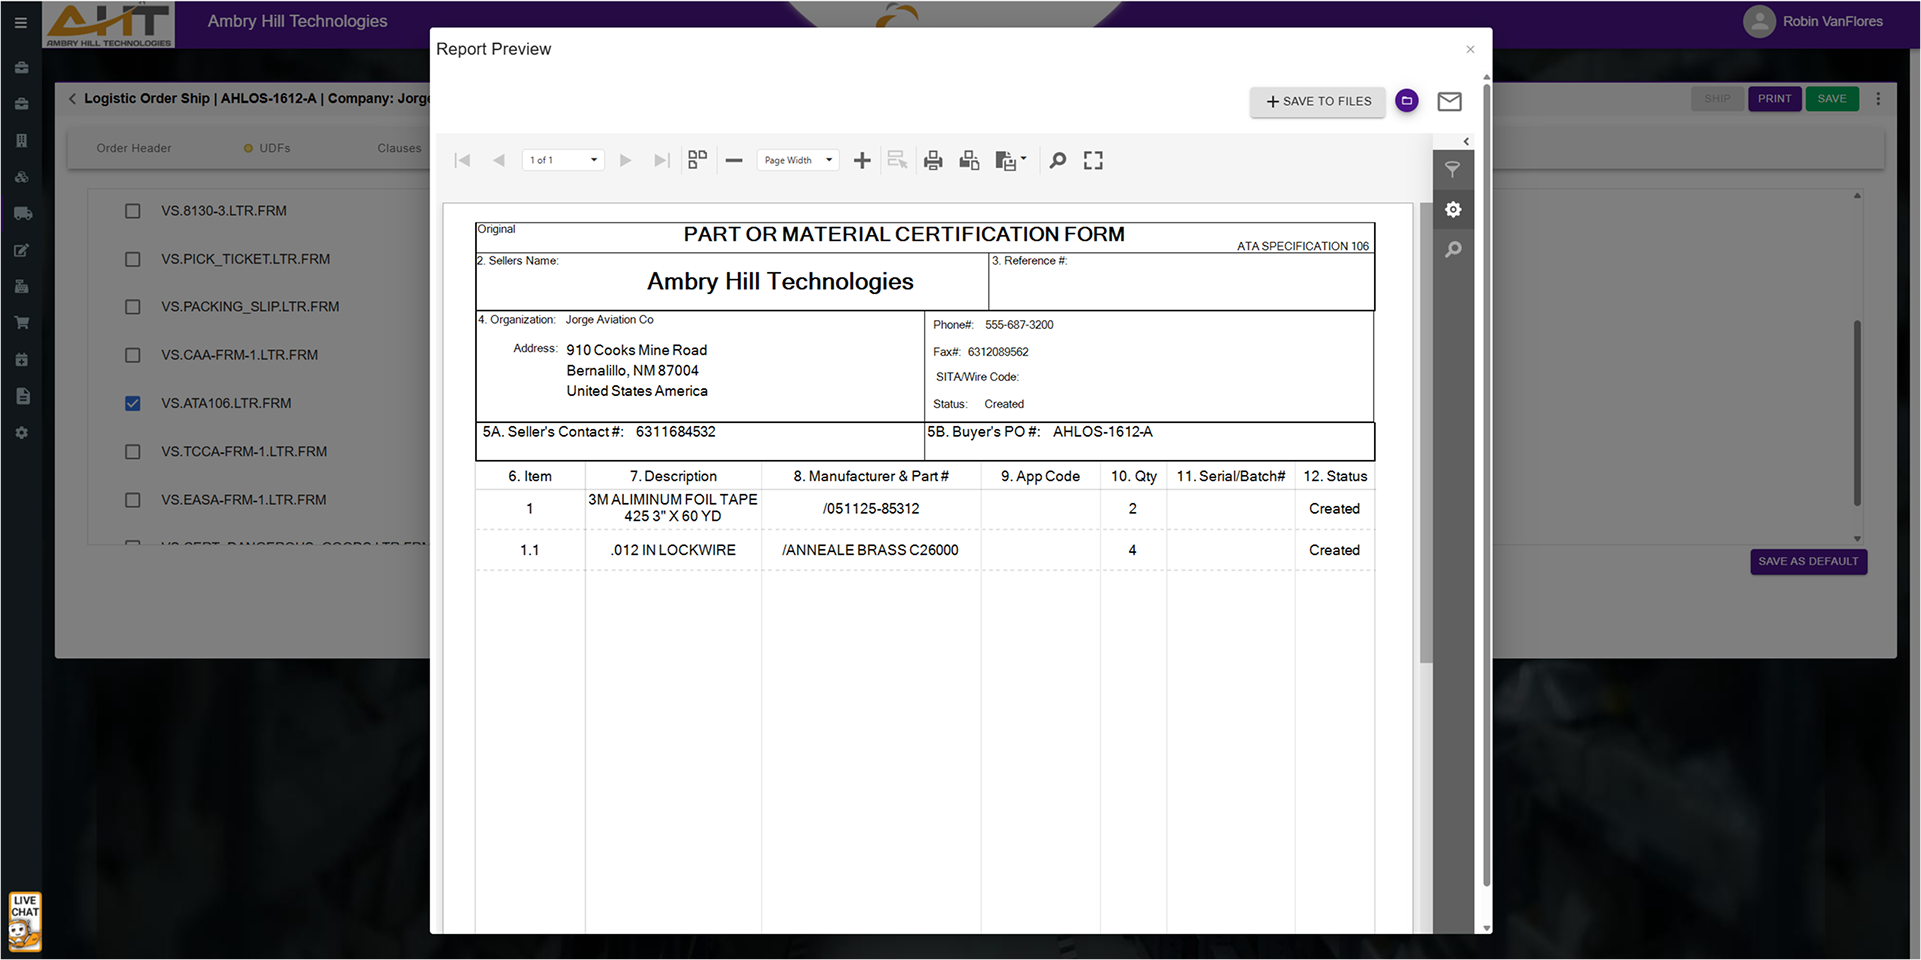1921x960 pixels.
Task: Enable the VS.PACKING_SLIP.LTR.FRM checkbox
Action: pyautogui.click(x=133, y=307)
